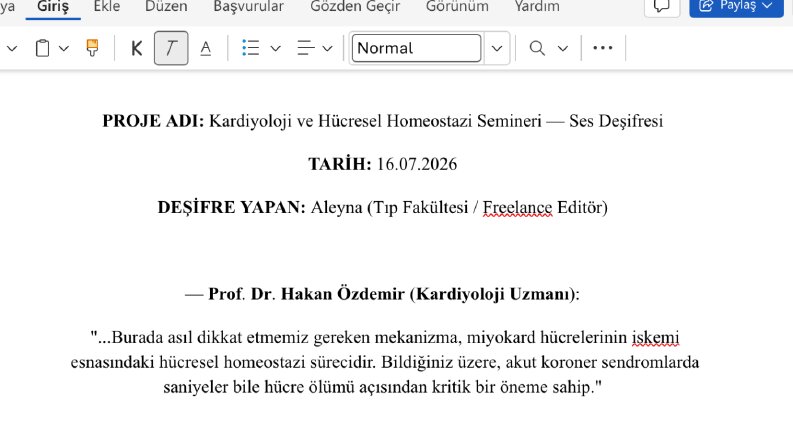Click the phrase akut koroner sendromlarda
This screenshot has width=793, height=446.
[602, 363]
